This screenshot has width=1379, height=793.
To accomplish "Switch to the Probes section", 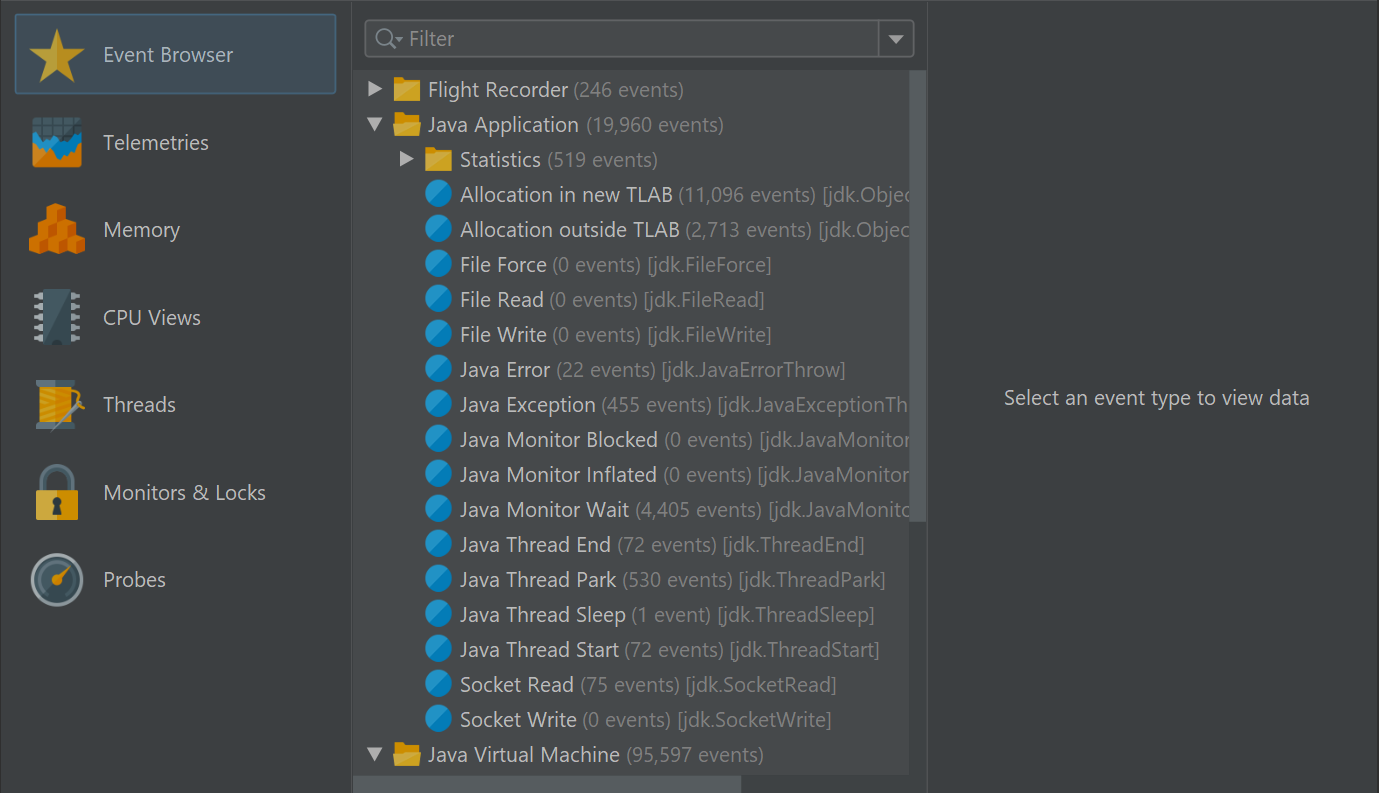I will pos(175,580).
